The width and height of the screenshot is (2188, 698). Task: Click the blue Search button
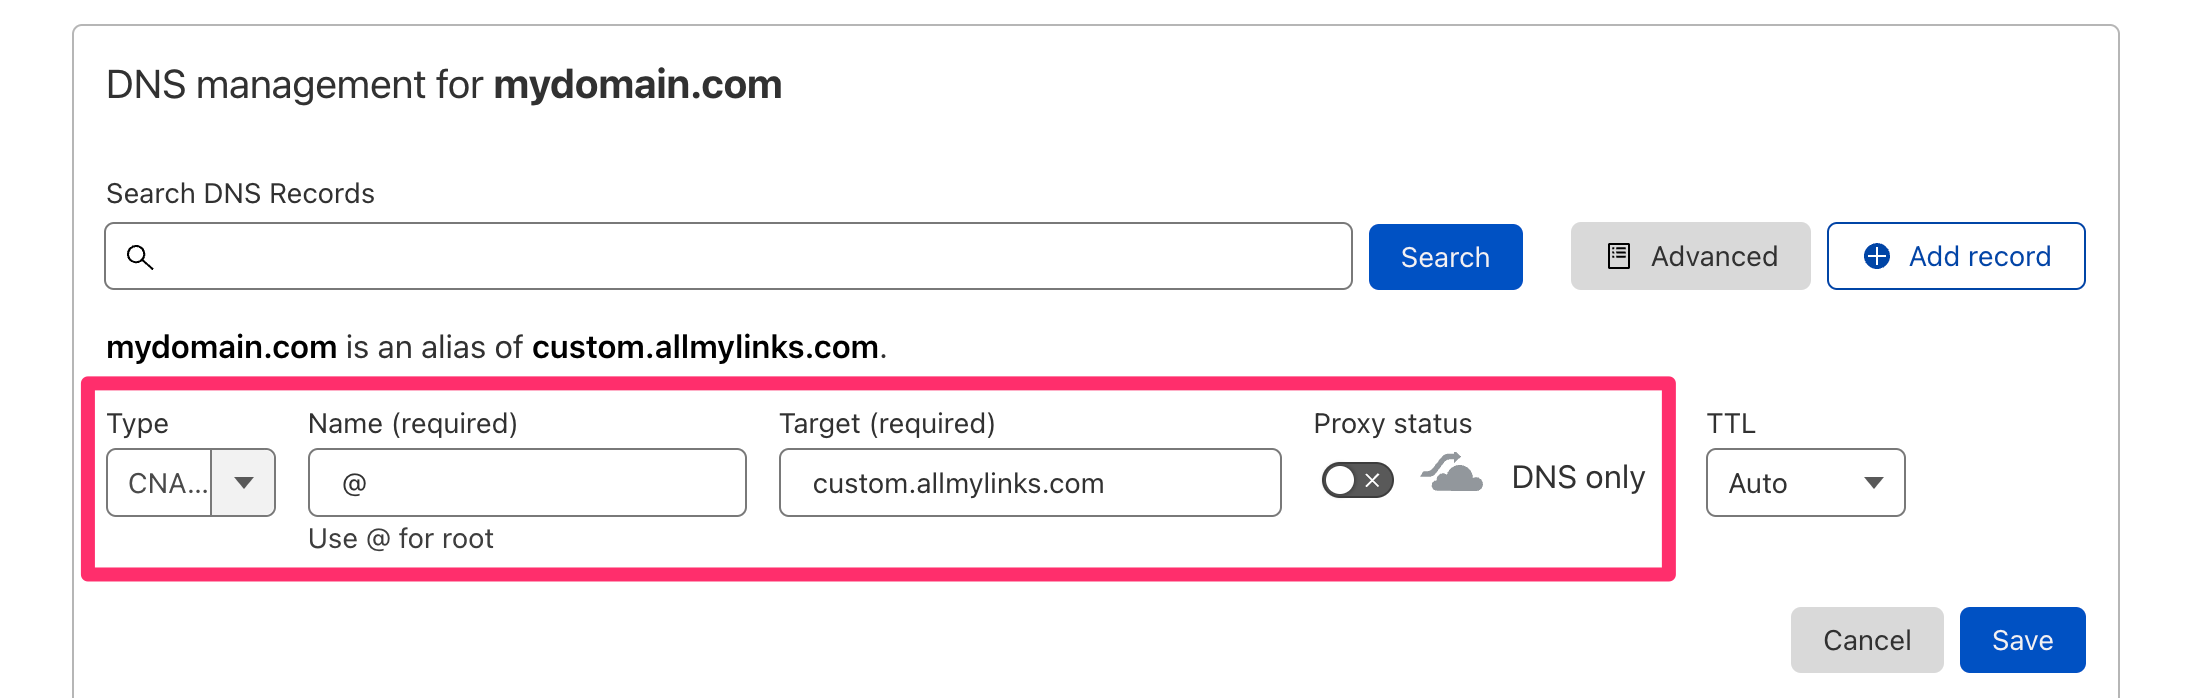[1445, 257]
